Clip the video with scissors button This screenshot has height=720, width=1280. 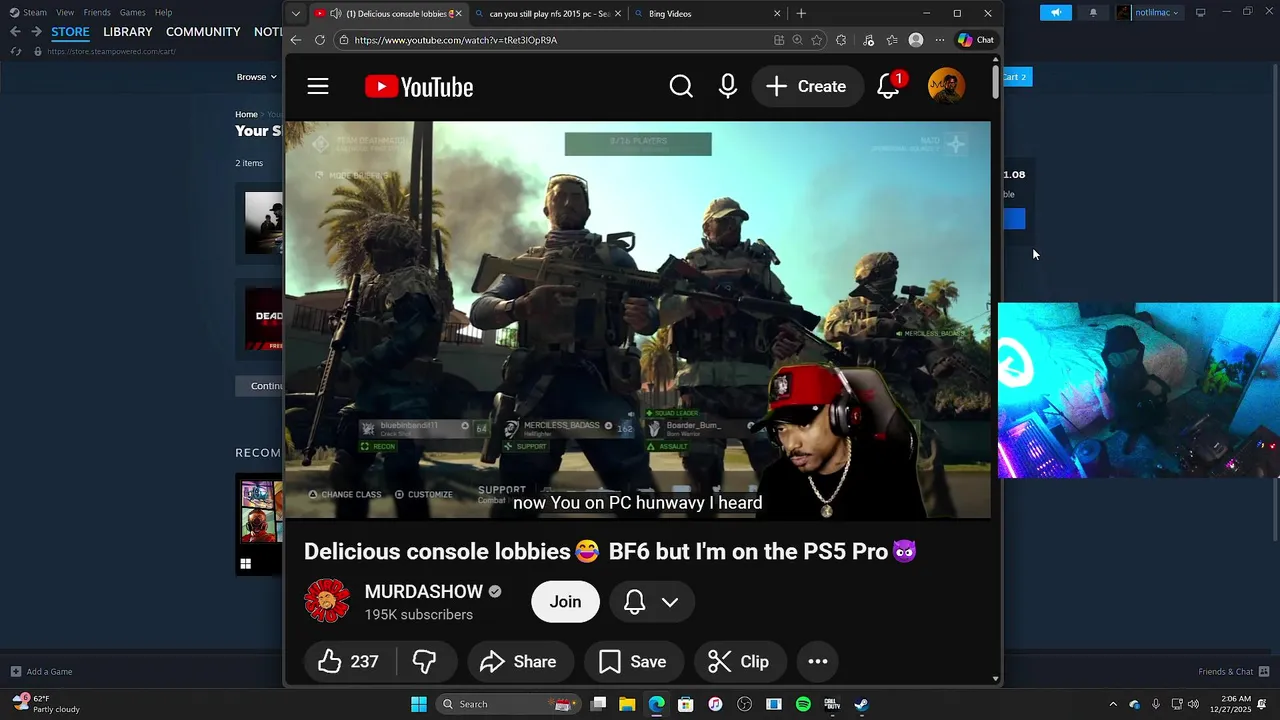tap(739, 662)
